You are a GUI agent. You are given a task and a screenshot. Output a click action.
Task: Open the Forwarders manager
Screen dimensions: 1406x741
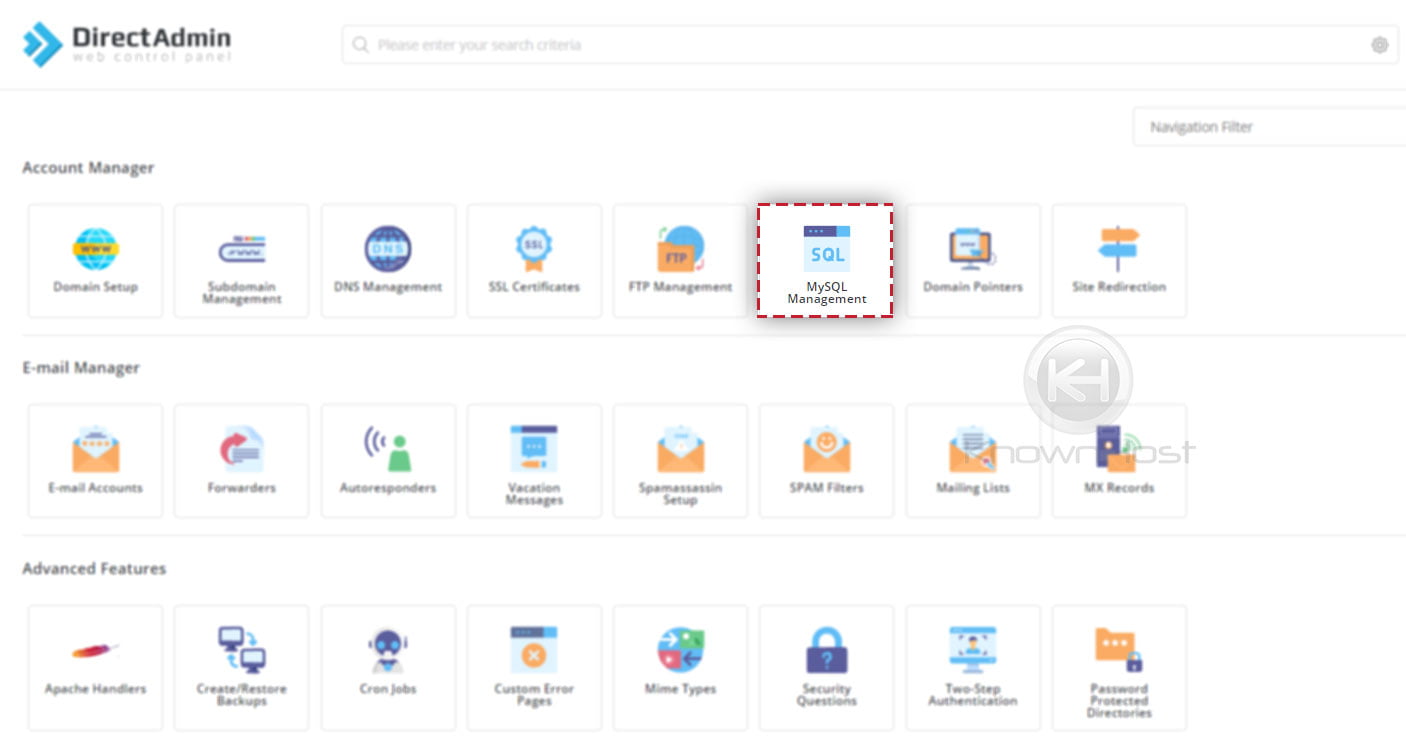point(241,460)
